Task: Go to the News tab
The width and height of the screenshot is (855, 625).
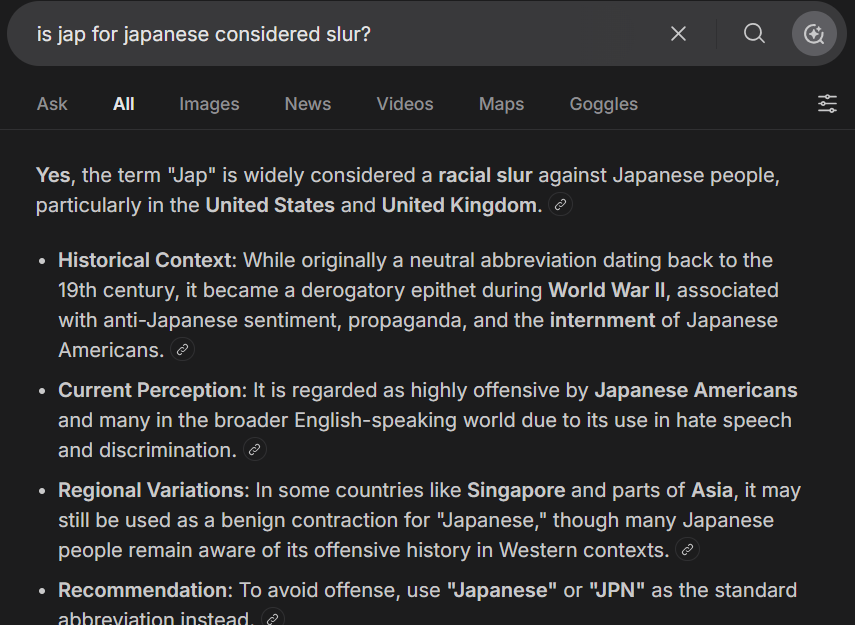Action: coord(308,104)
